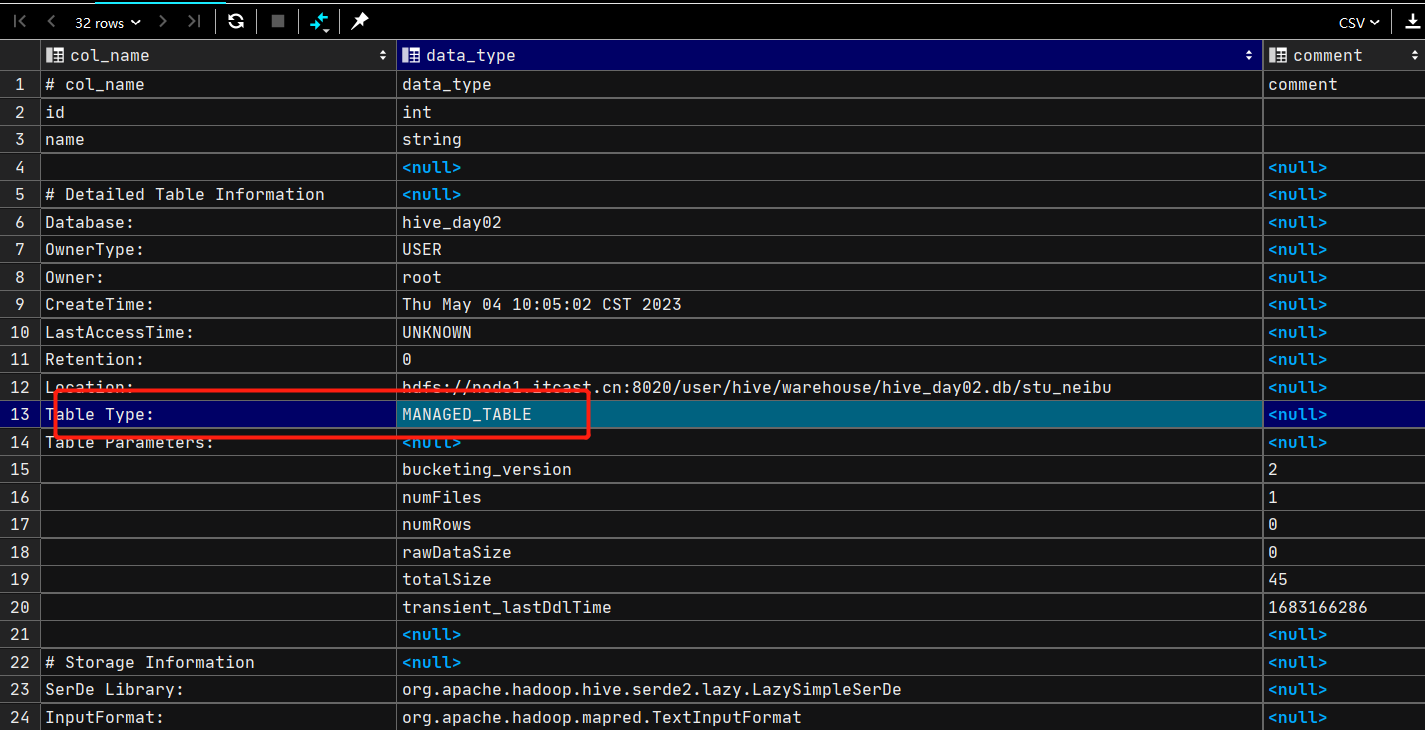Image resolution: width=1425 pixels, height=730 pixels.
Task: Open the CSV data extractor dropdown
Action: click(x=1360, y=22)
